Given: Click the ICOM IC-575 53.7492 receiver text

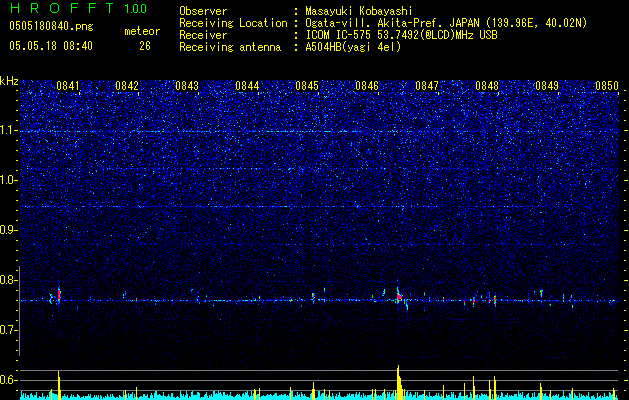Looking at the screenshot, I should [x=401, y=35].
